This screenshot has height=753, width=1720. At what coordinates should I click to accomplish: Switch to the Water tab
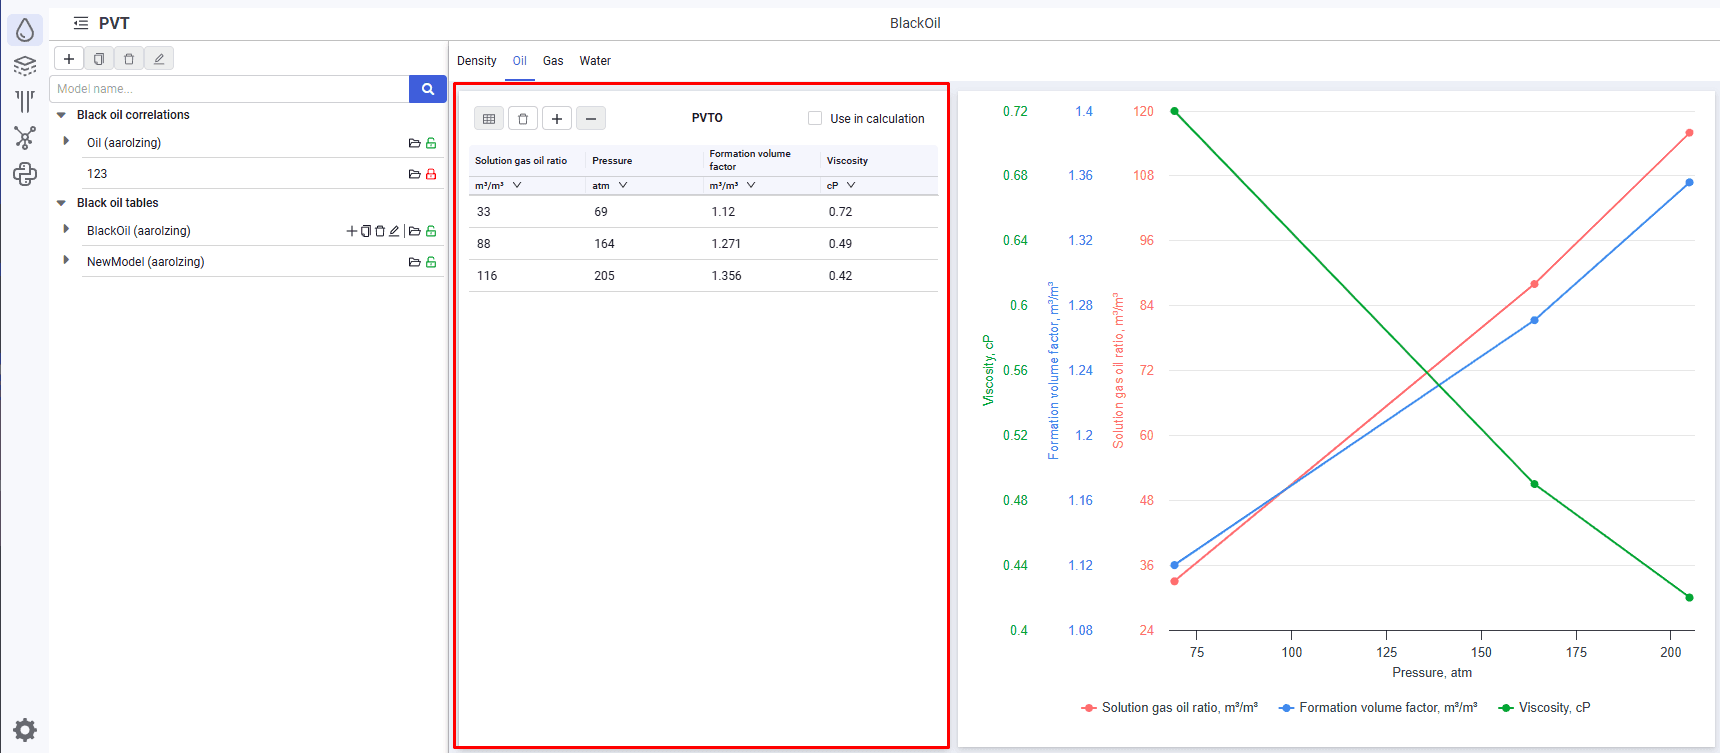click(595, 61)
